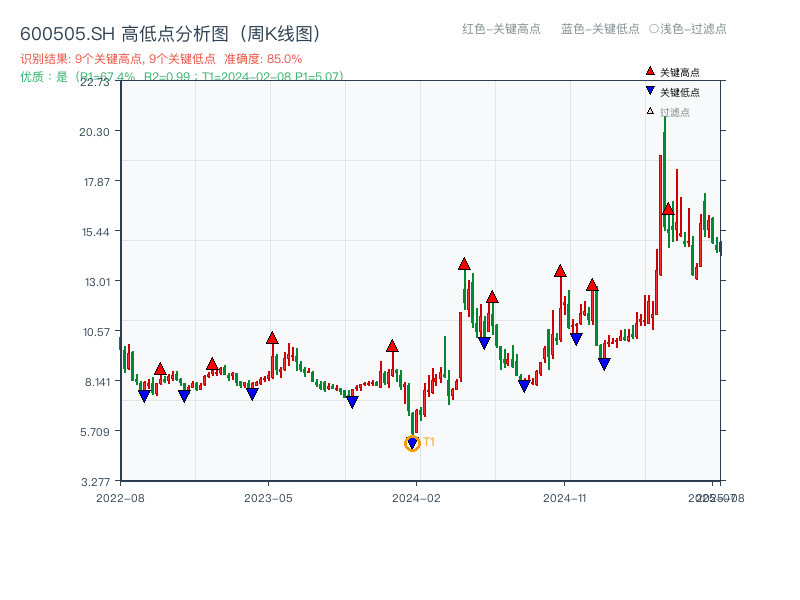The width and height of the screenshot is (800, 600).
Task: Click the red triangle above the 2023-05 high
Action: [272, 337]
